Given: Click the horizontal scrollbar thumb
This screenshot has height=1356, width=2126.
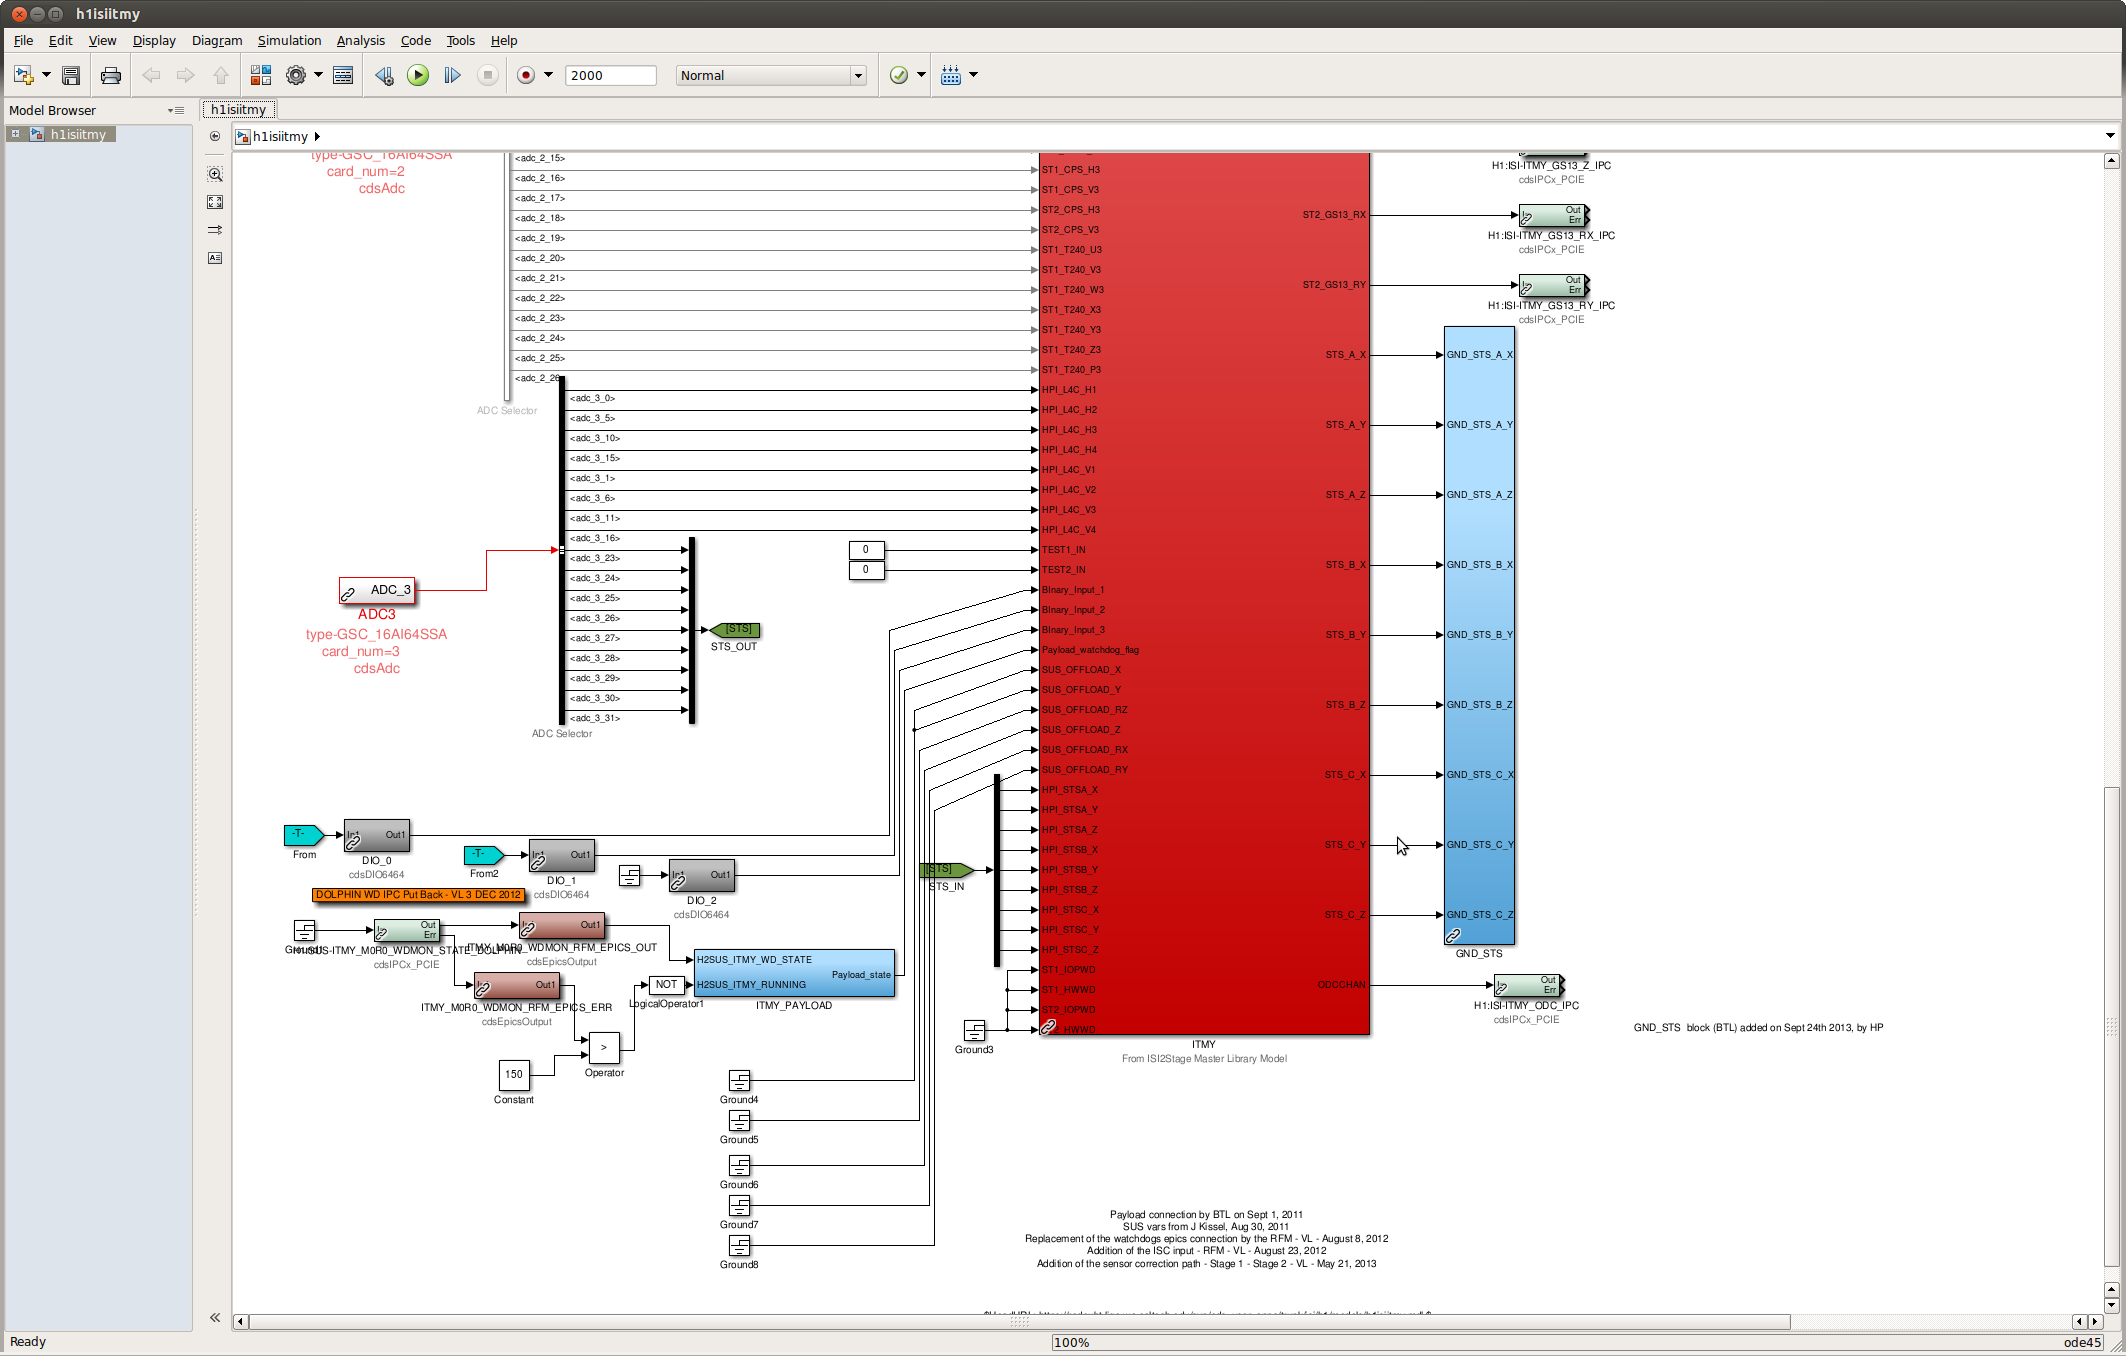Looking at the screenshot, I should [1019, 1321].
